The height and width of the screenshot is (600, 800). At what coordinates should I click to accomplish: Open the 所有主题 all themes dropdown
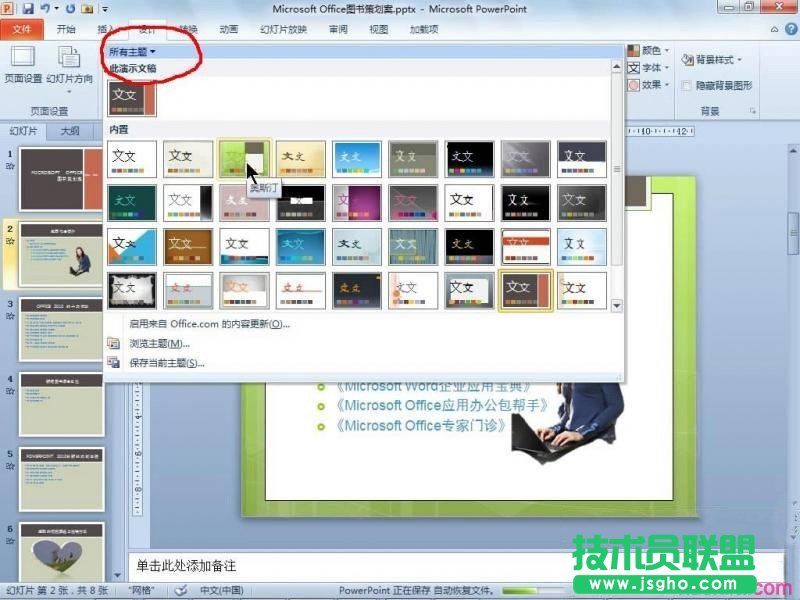click(x=130, y=51)
